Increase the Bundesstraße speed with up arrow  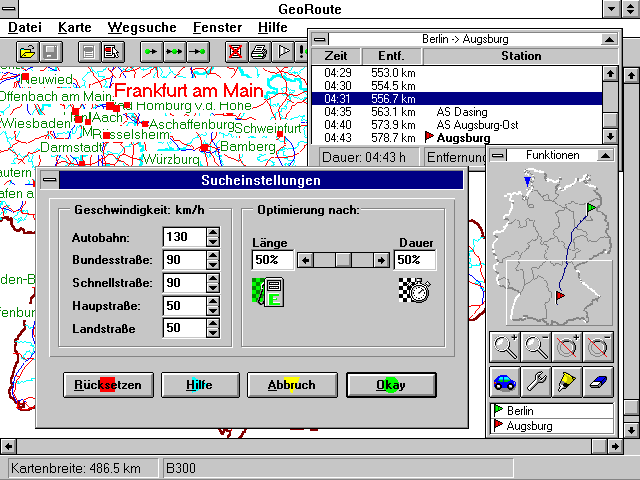point(212,255)
